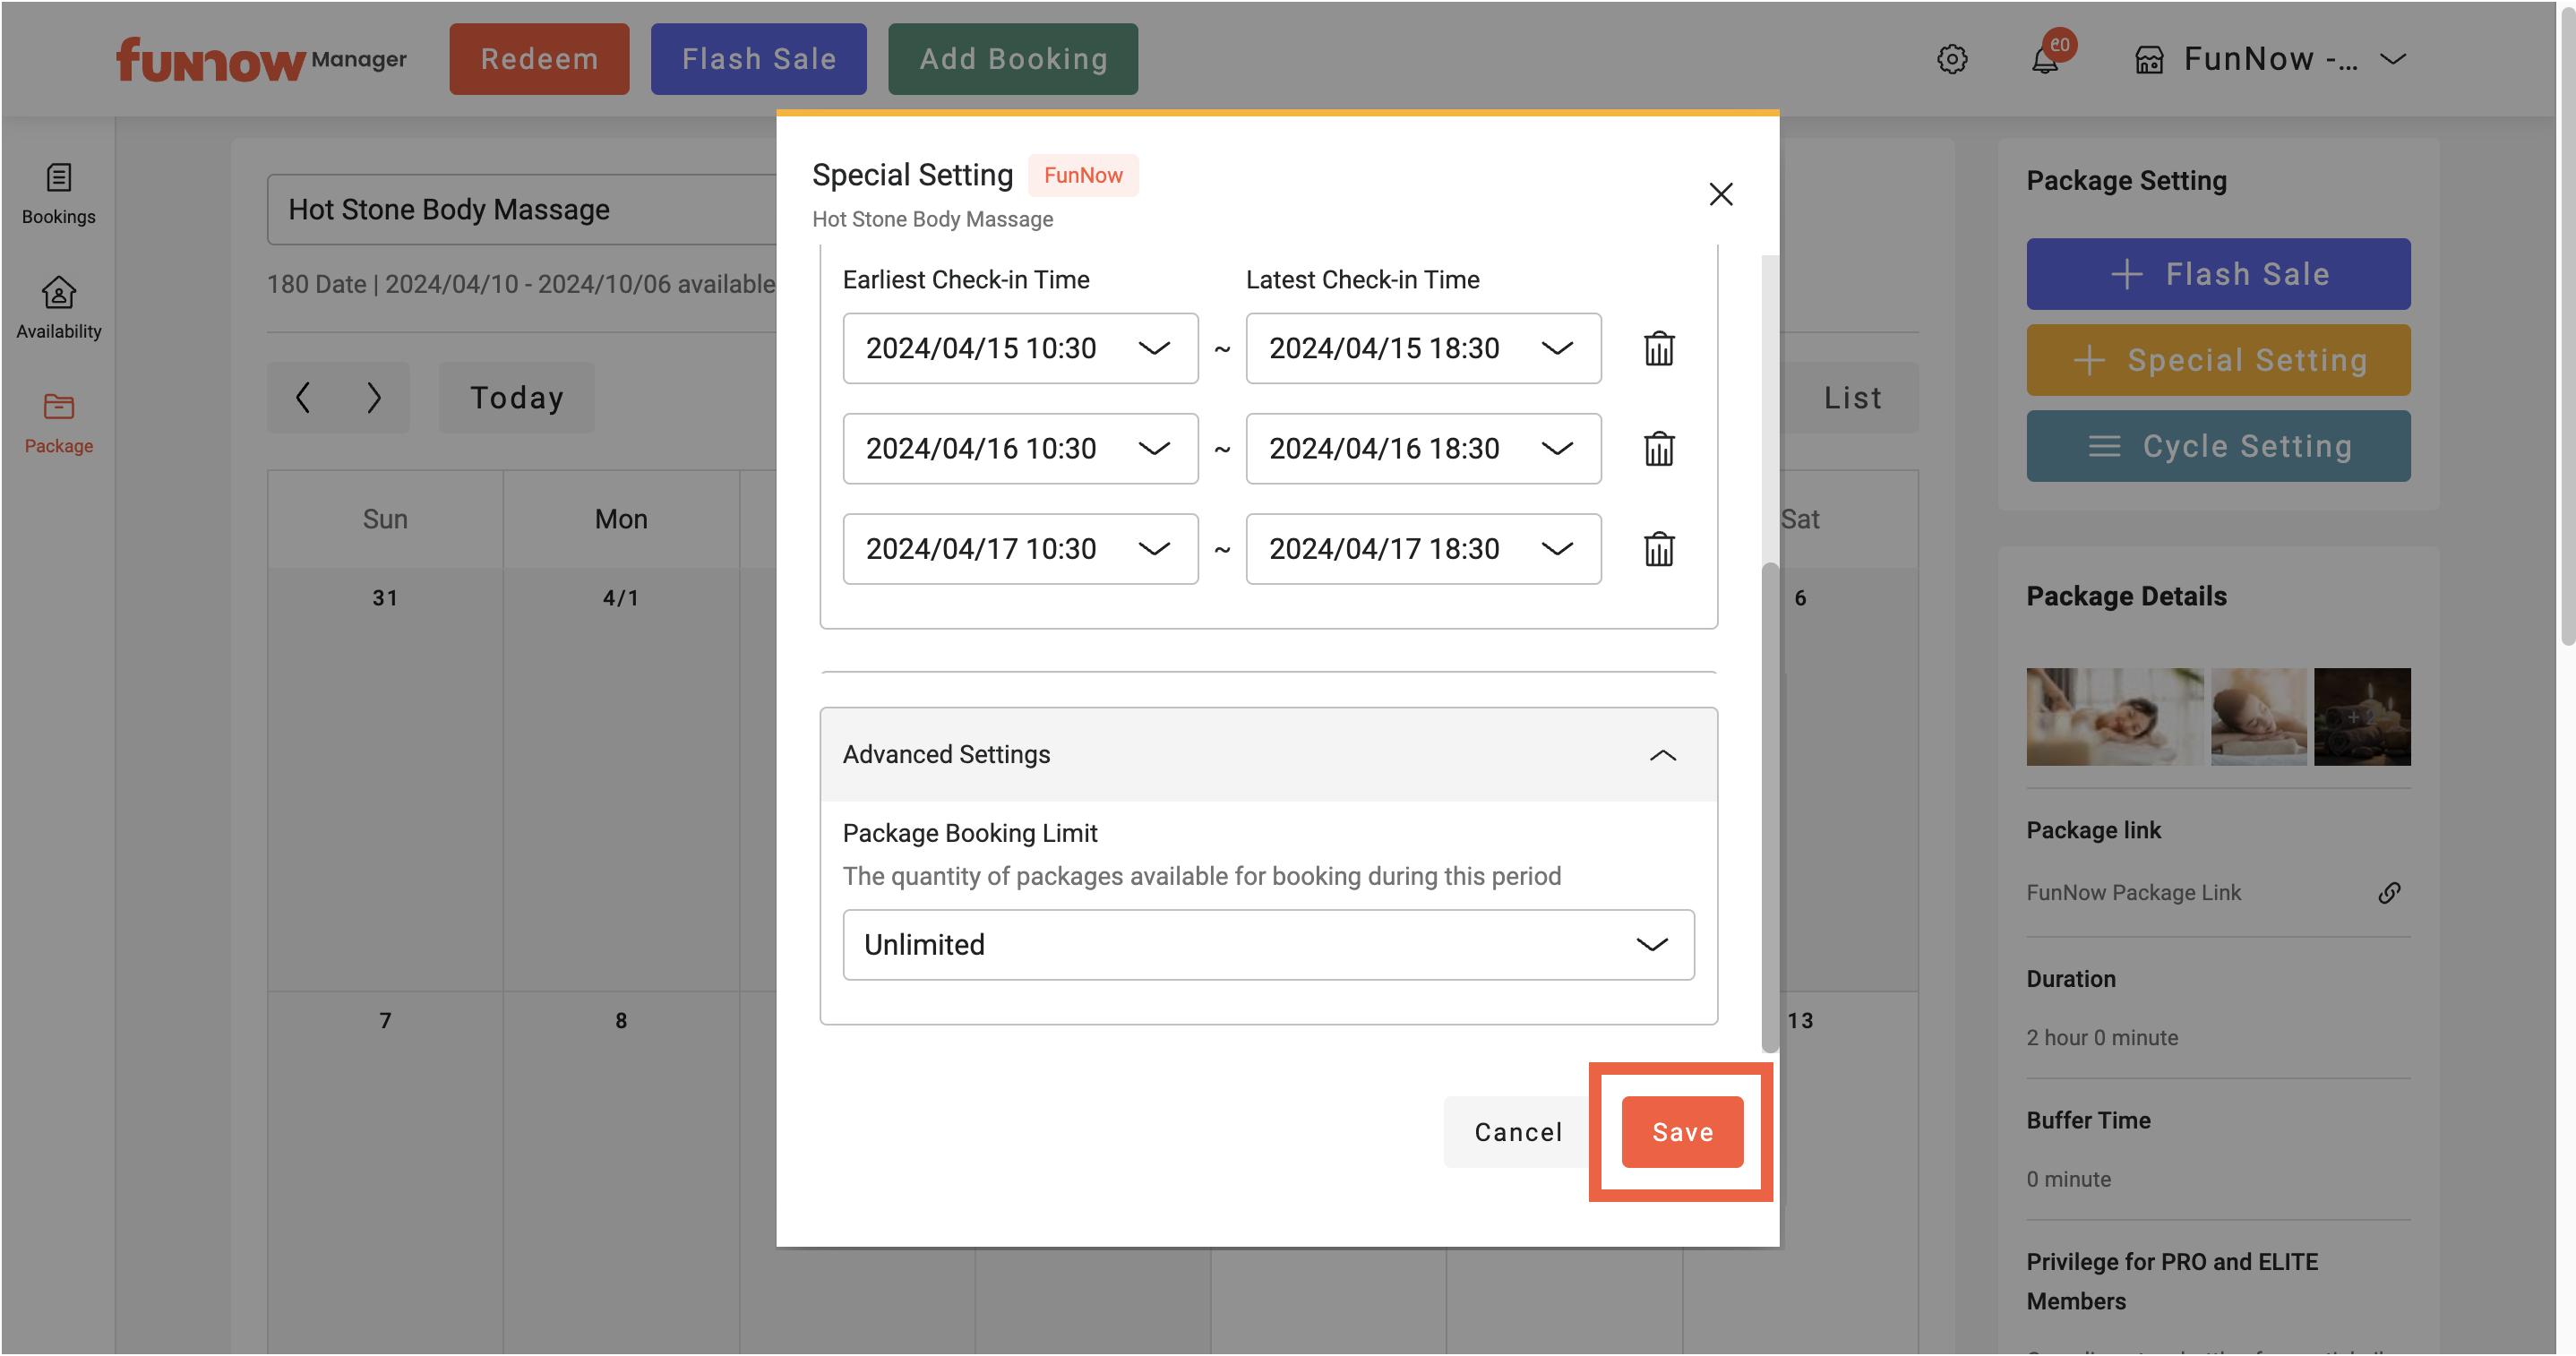Select calendar date 8
Image resolution: width=2576 pixels, height=1356 pixels.
click(x=621, y=1021)
